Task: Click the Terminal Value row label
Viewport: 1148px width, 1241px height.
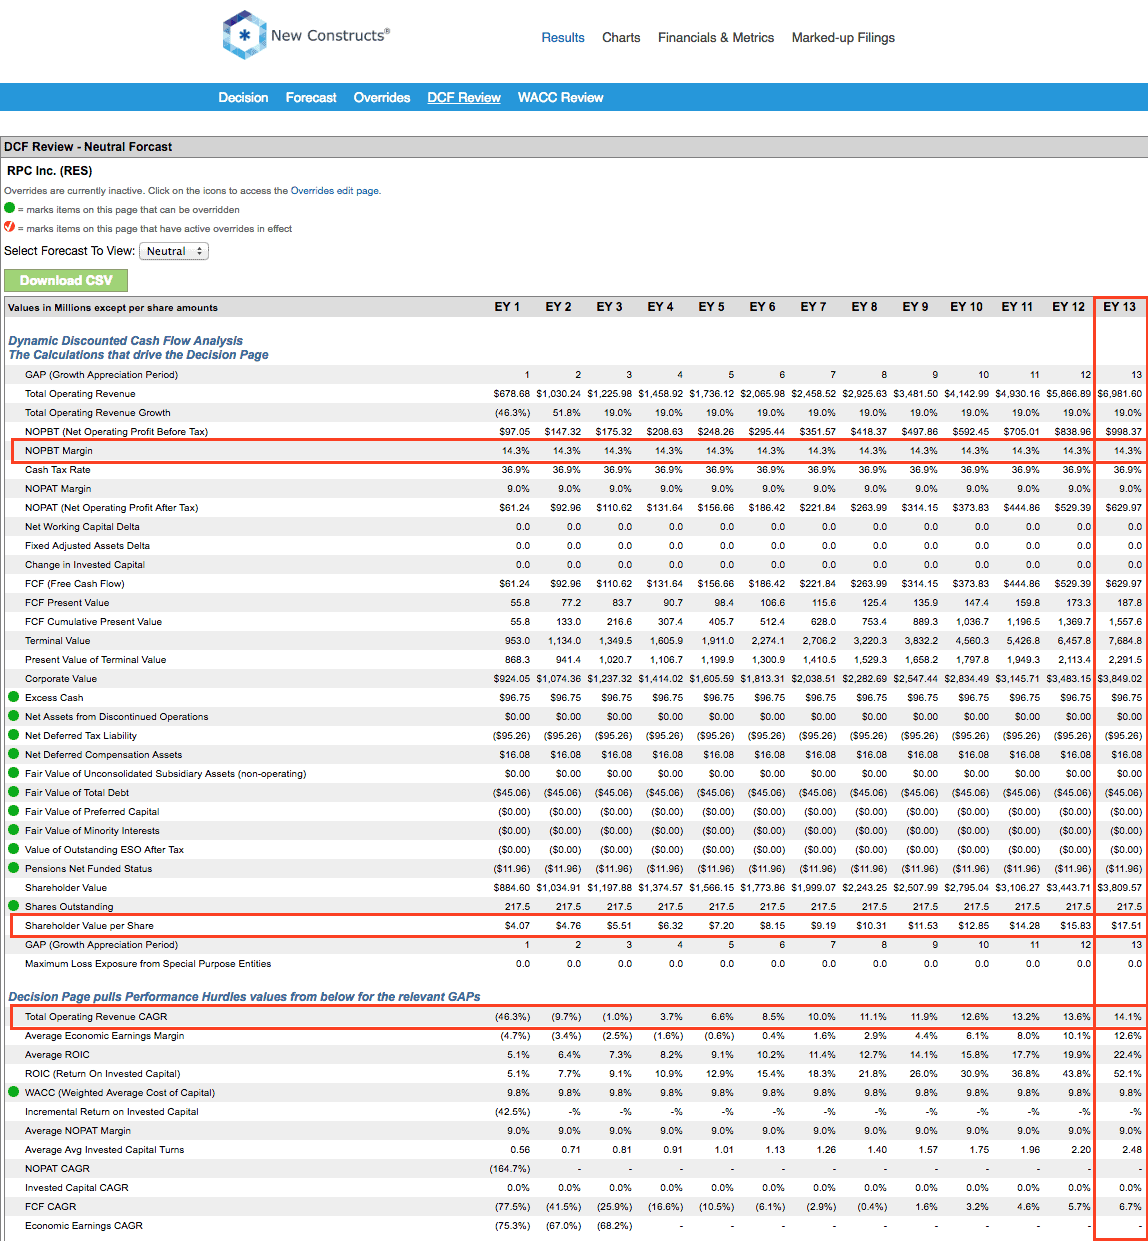Action: tap(58, 640)
